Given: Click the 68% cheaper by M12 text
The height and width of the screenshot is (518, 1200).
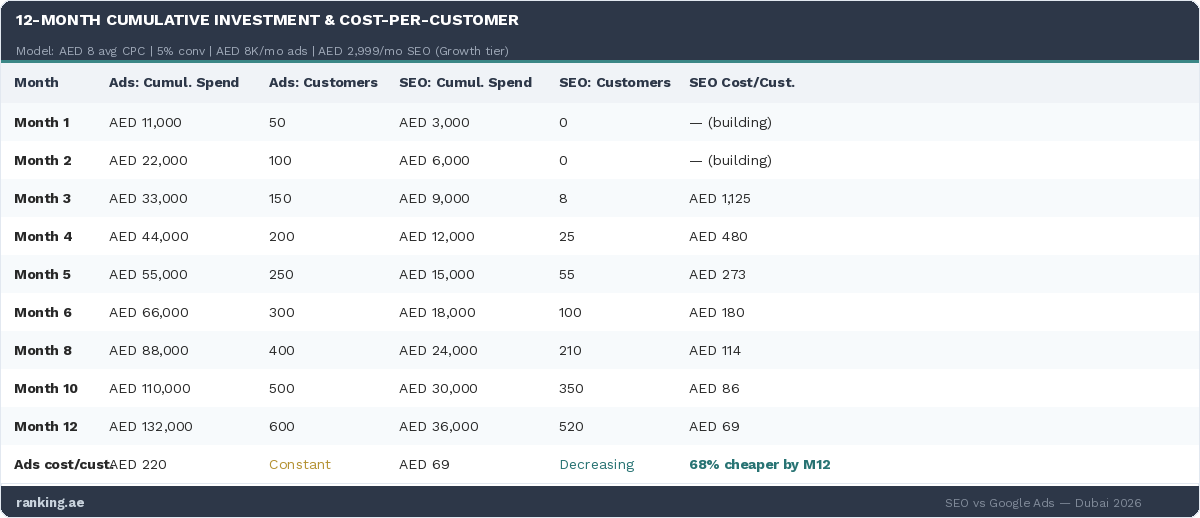Looking at the screenshot, I should click(759, 465).
